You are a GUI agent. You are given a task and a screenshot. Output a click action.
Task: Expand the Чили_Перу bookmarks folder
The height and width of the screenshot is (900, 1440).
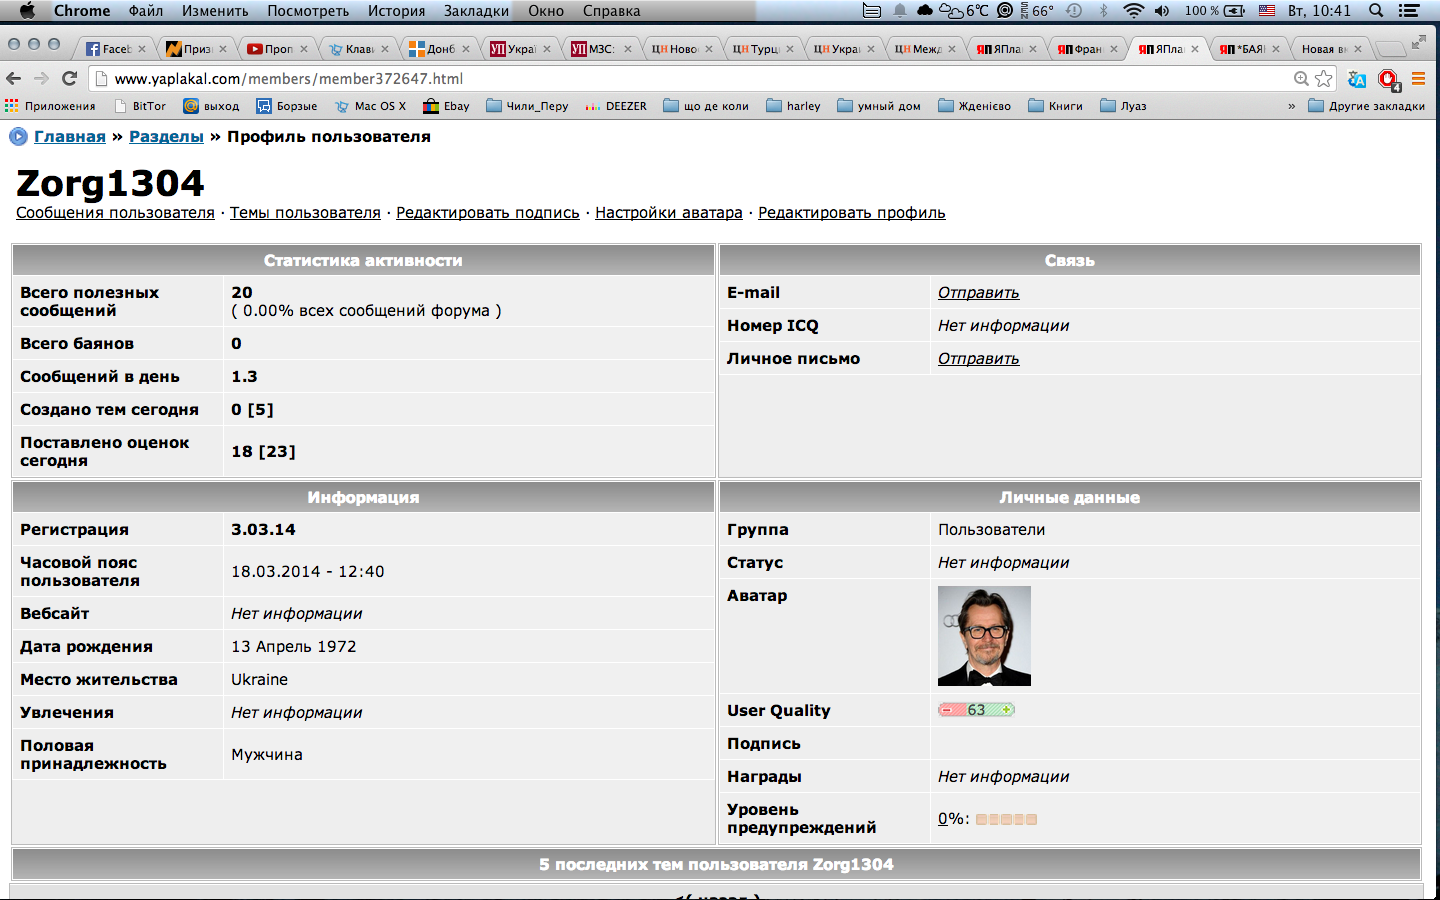[x=527, y=106]
